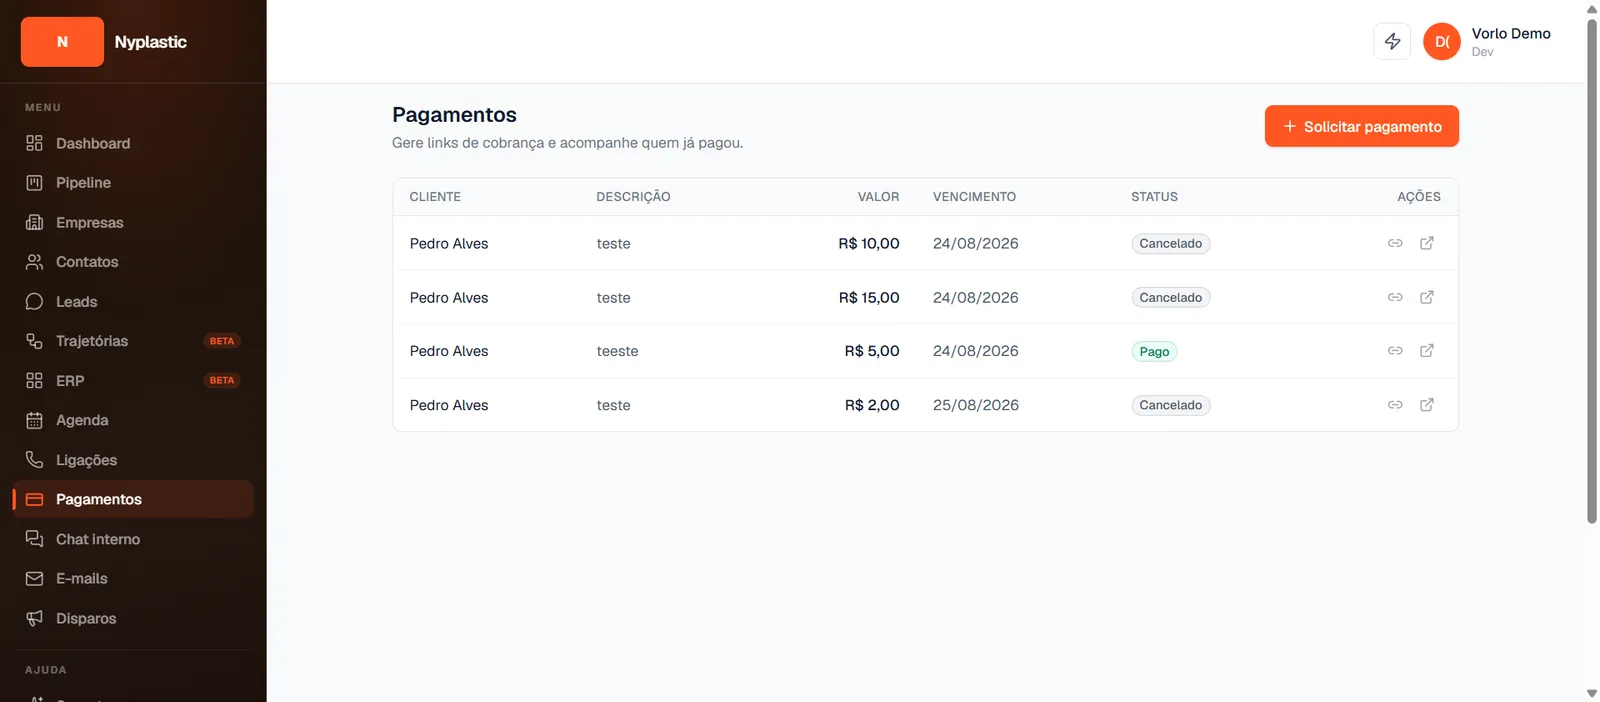Click the Ligações phone icon

pyautogui.click(x=34, y=460)
